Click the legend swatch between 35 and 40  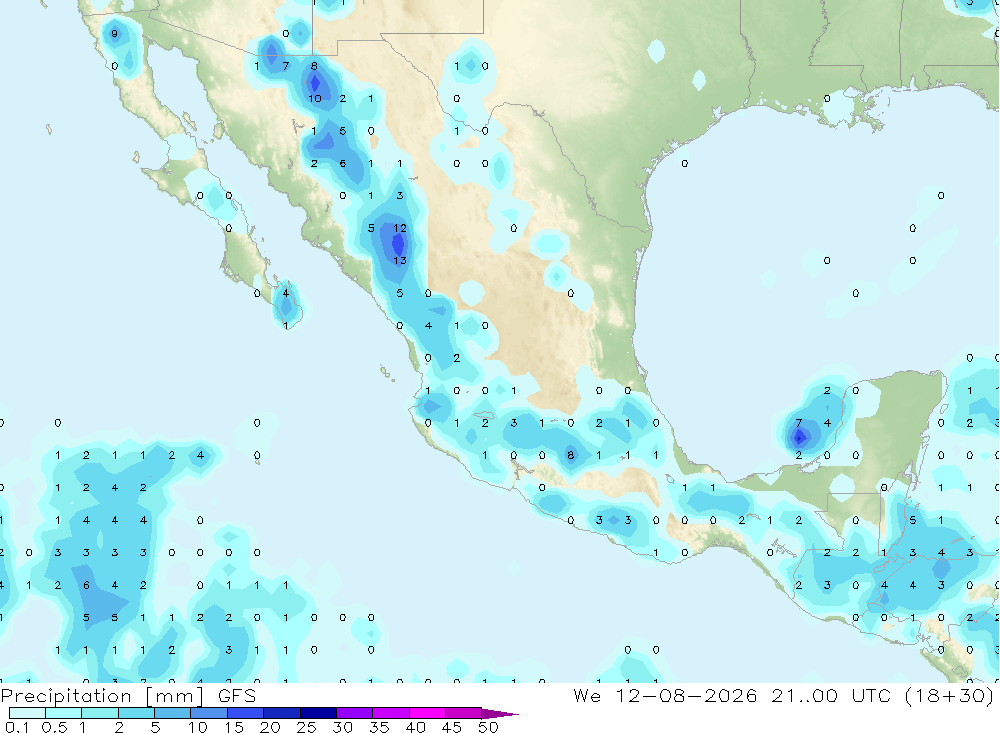coord(391,713)
